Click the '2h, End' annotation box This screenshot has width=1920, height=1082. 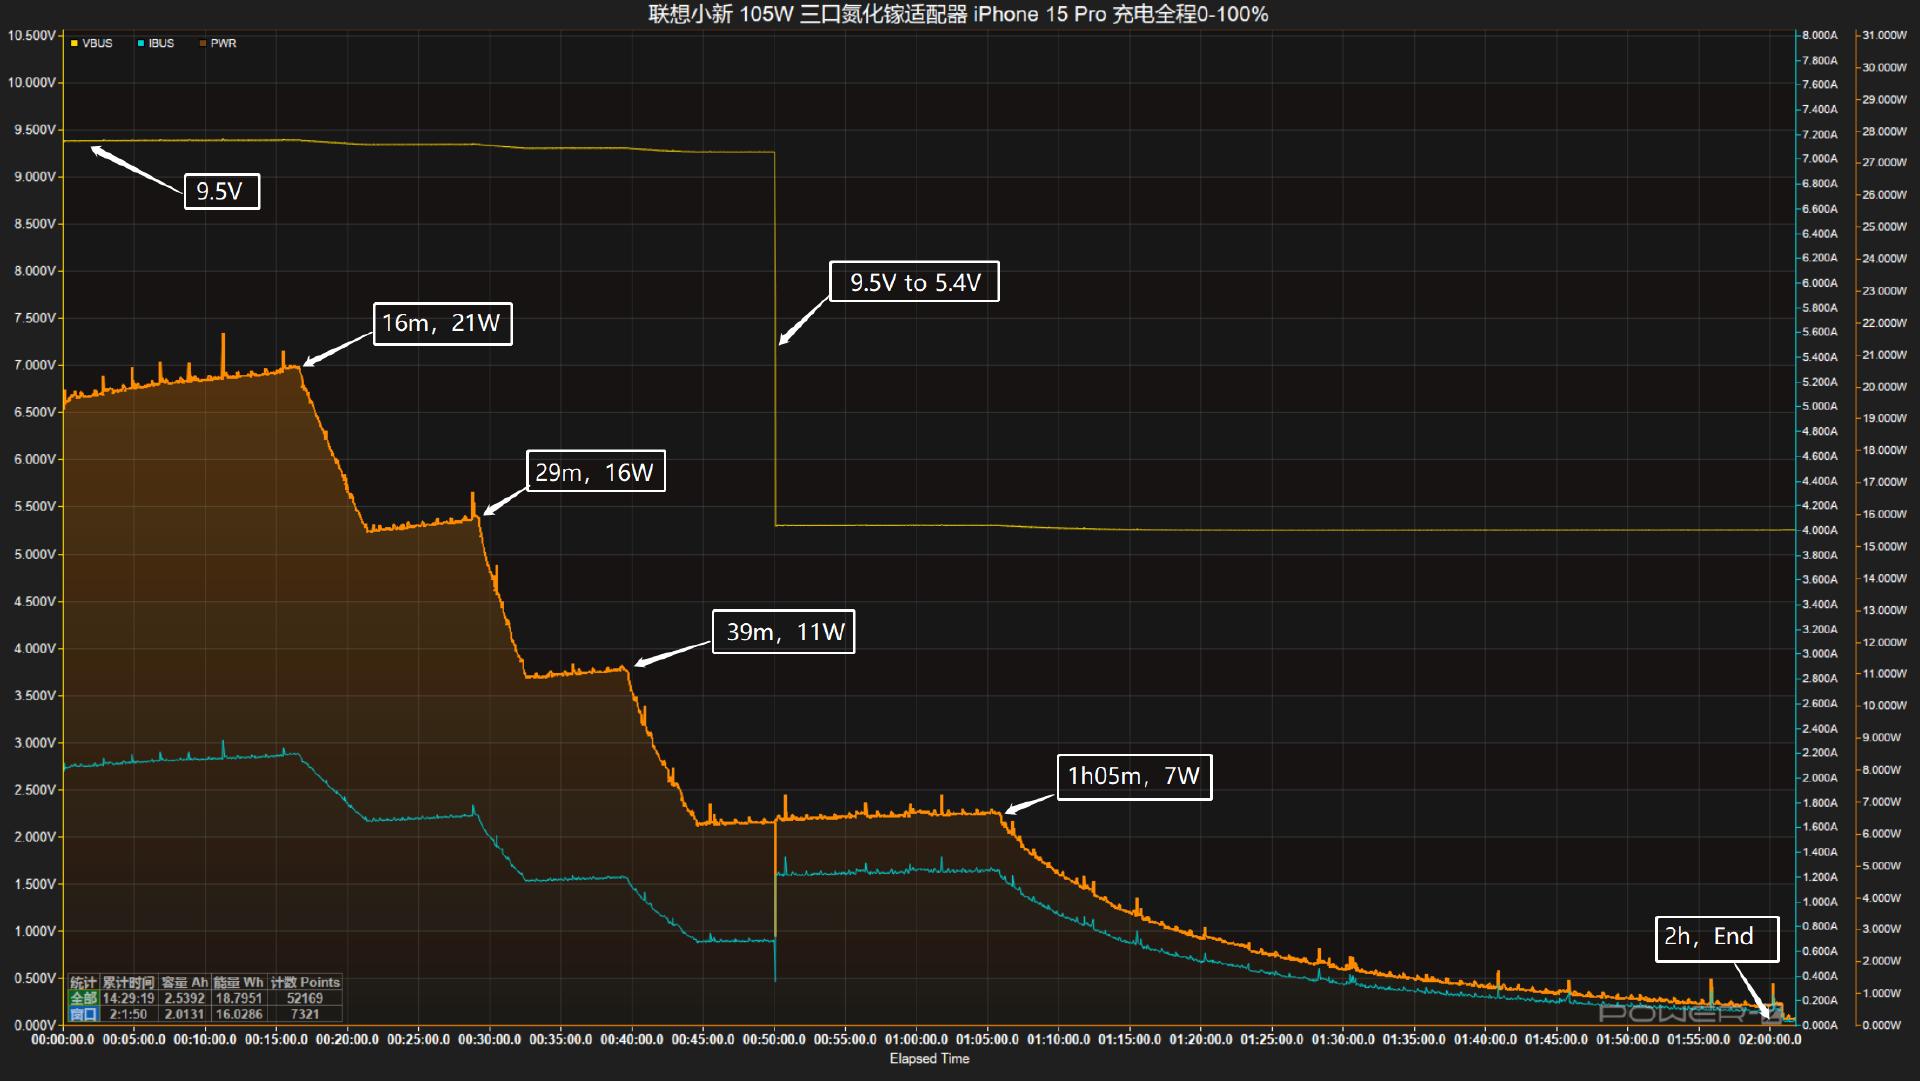[1716, 938]
